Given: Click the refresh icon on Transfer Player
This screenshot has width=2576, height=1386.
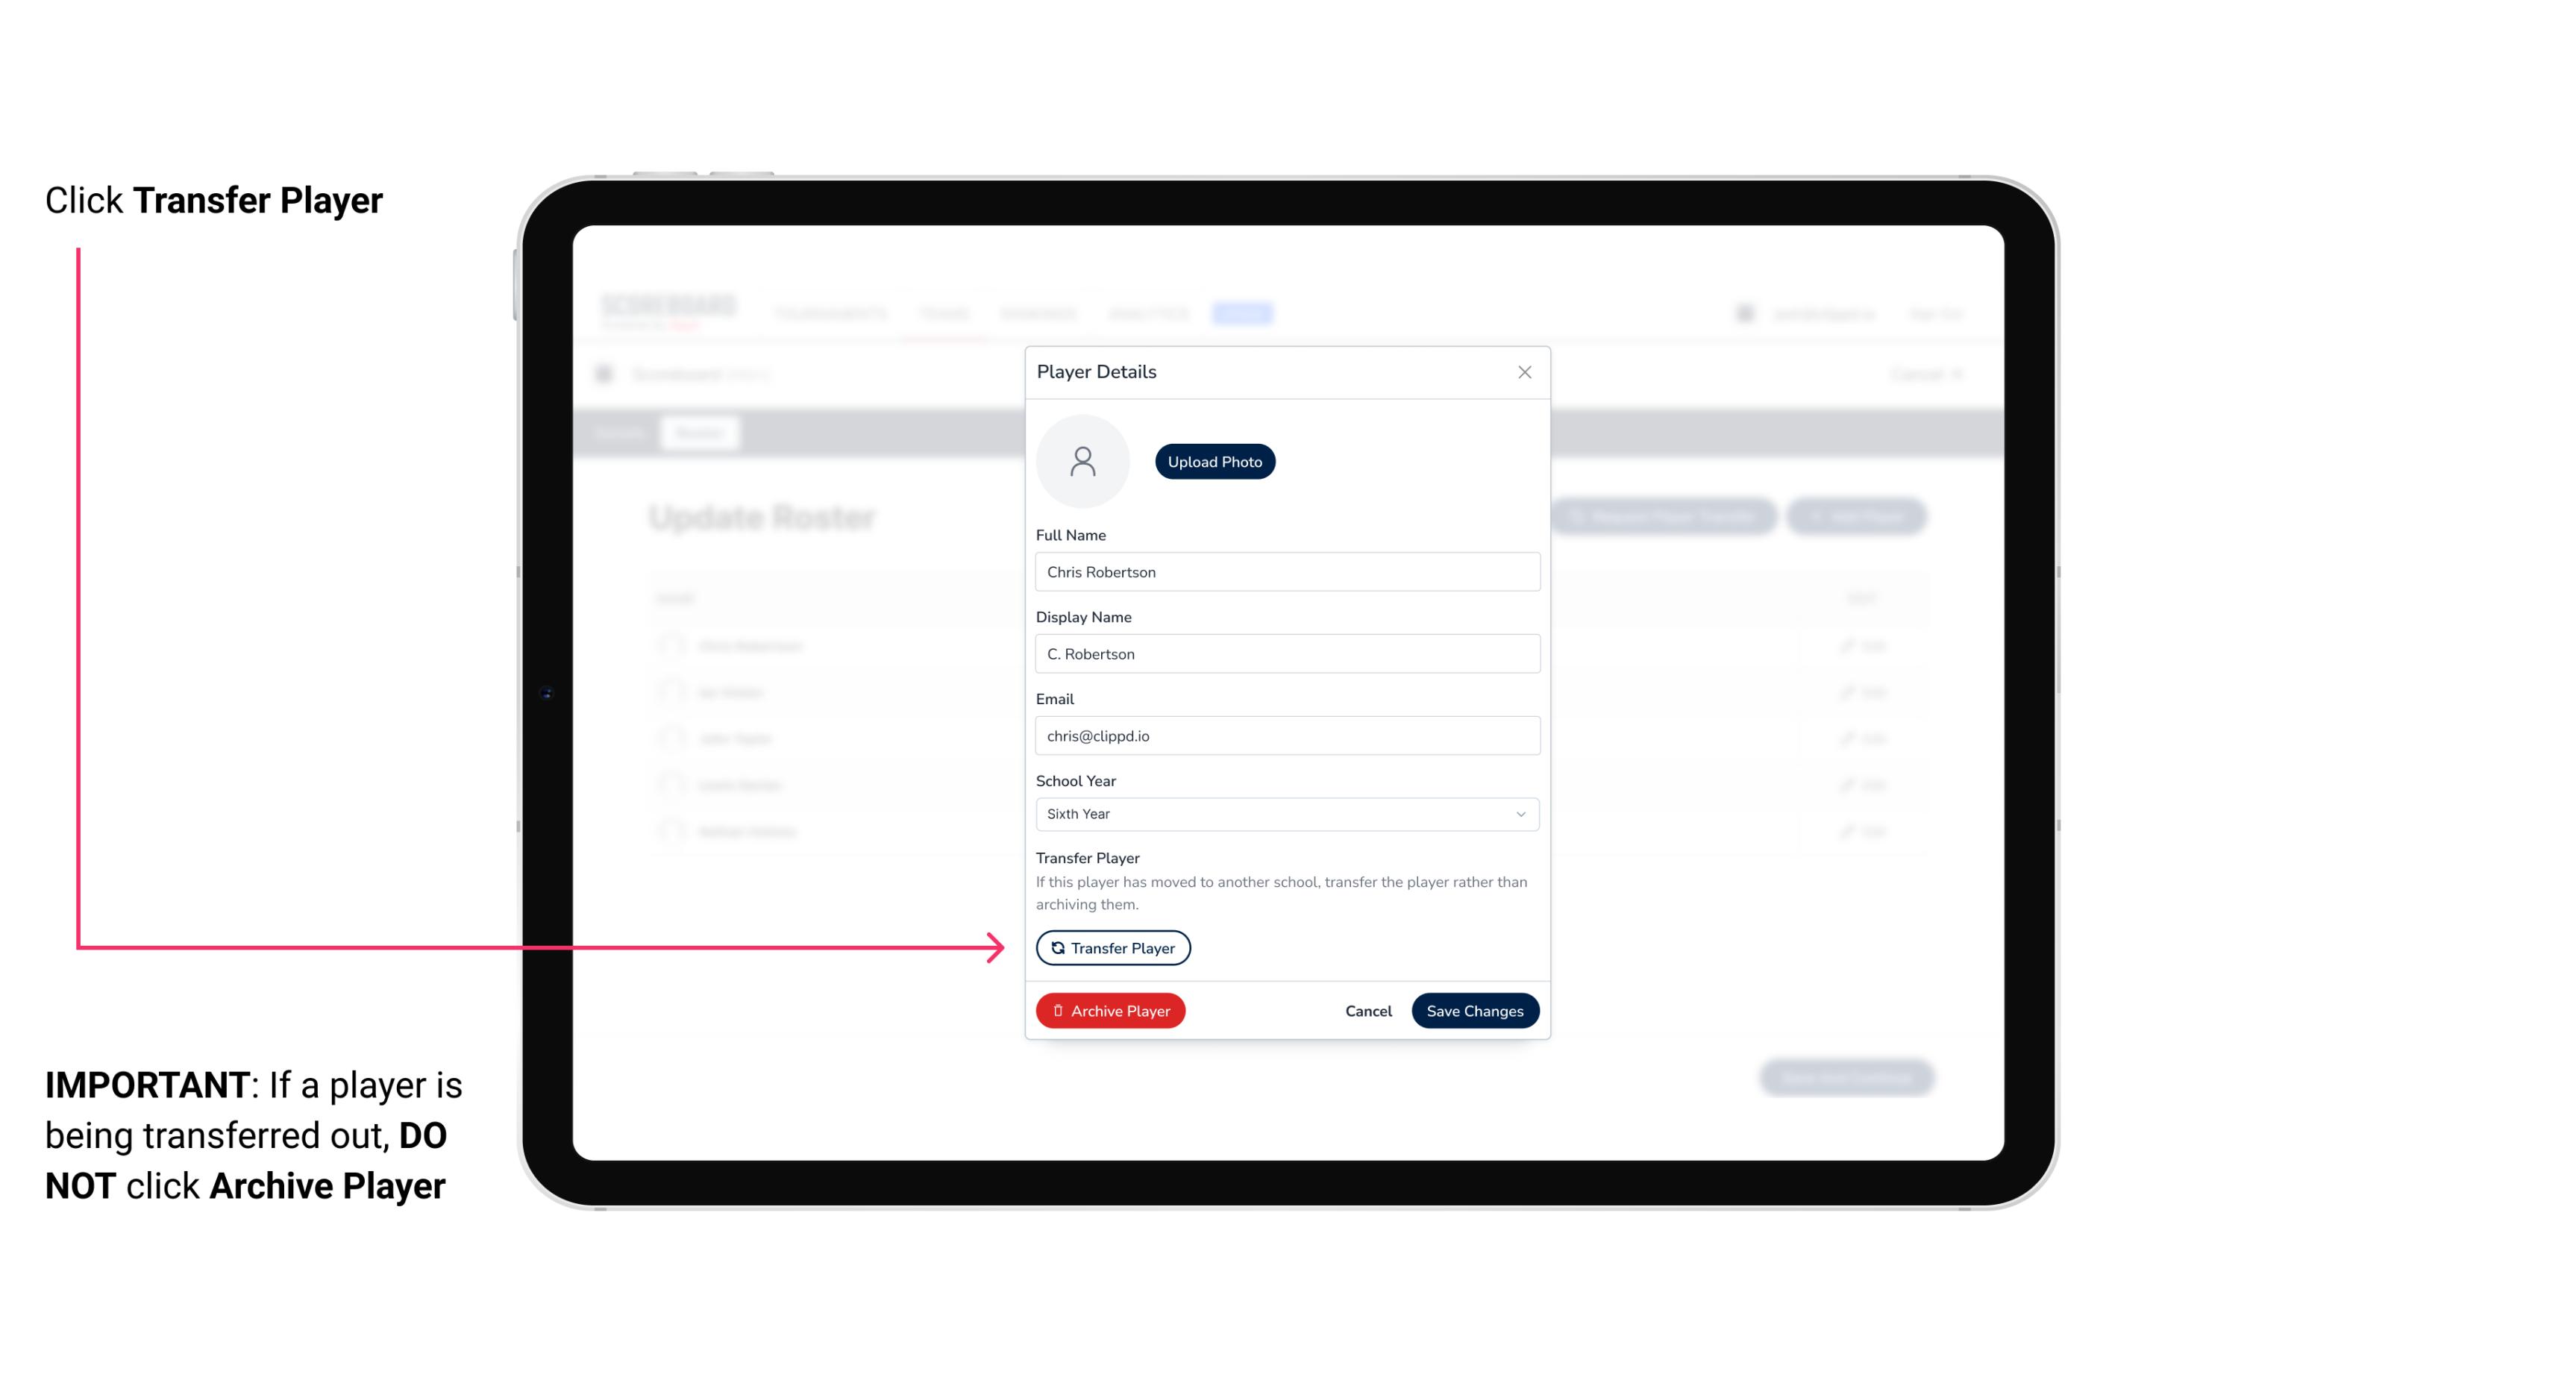Looking at the screenshot, I should pyautogui.click(x=1055, y=947).
